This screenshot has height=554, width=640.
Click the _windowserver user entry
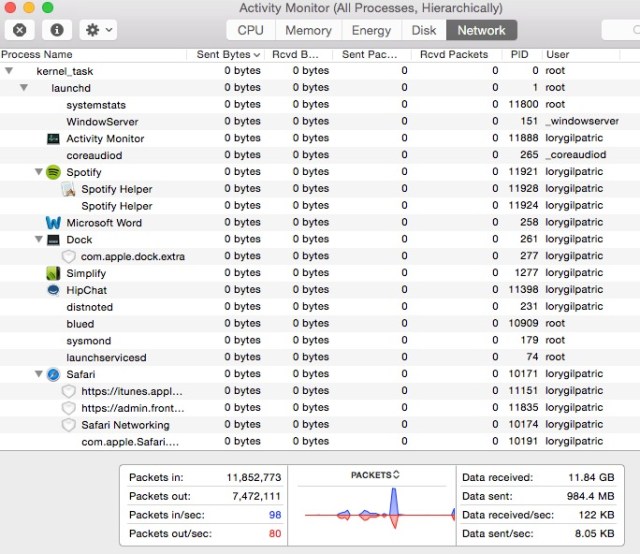pos(582,121)
